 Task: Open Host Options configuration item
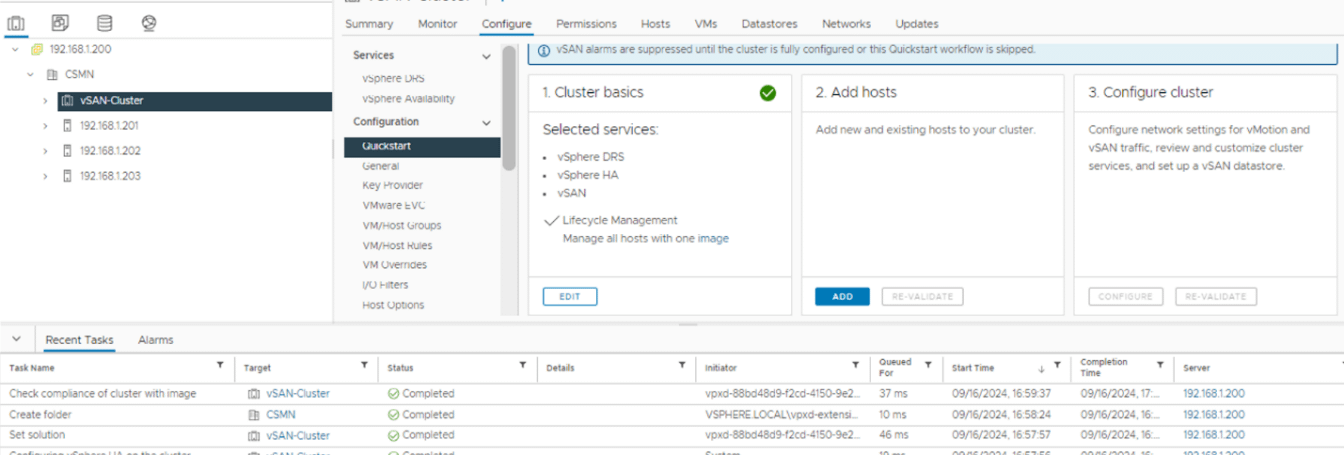[x=393, y=305]
